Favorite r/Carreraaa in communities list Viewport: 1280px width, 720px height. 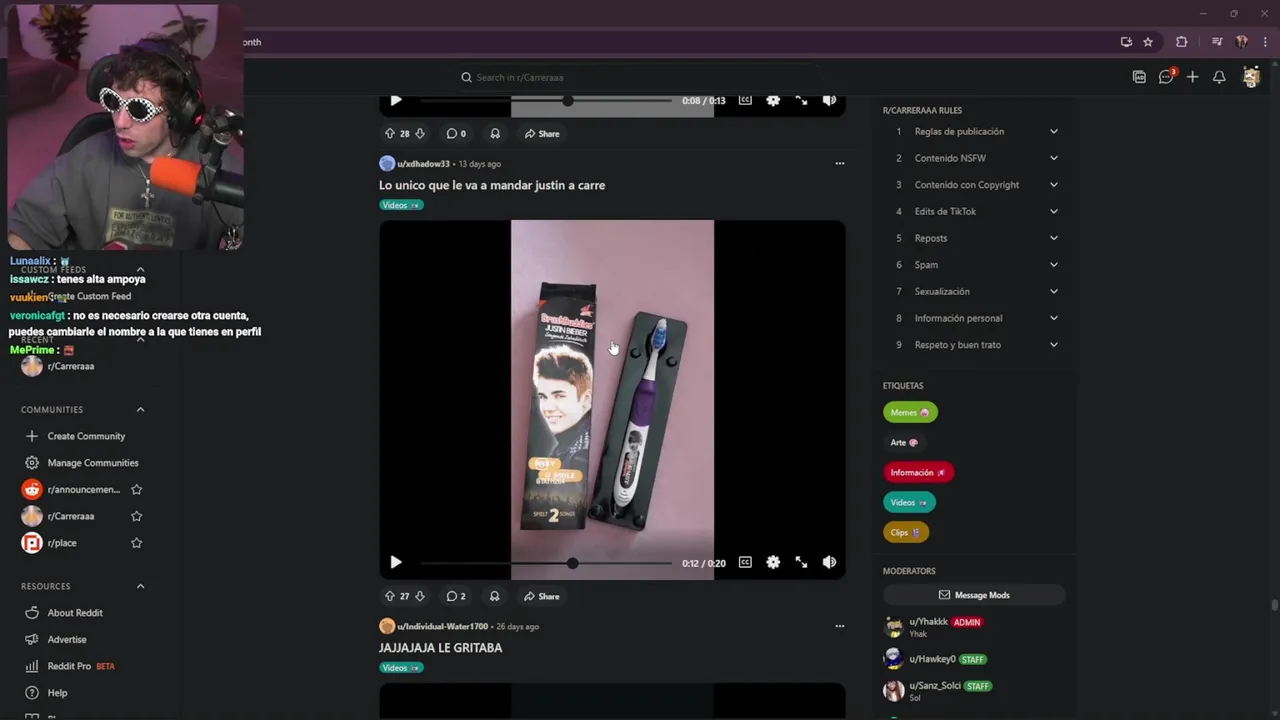click(137, 516)
